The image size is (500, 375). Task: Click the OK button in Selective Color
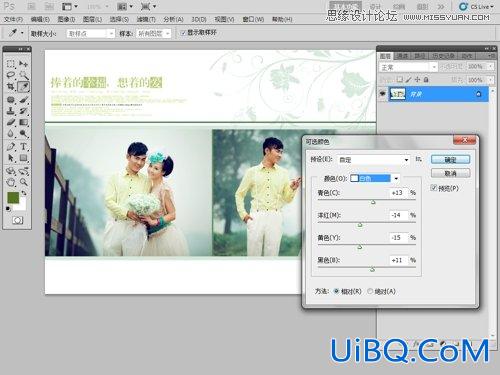[x=450, y=160]
